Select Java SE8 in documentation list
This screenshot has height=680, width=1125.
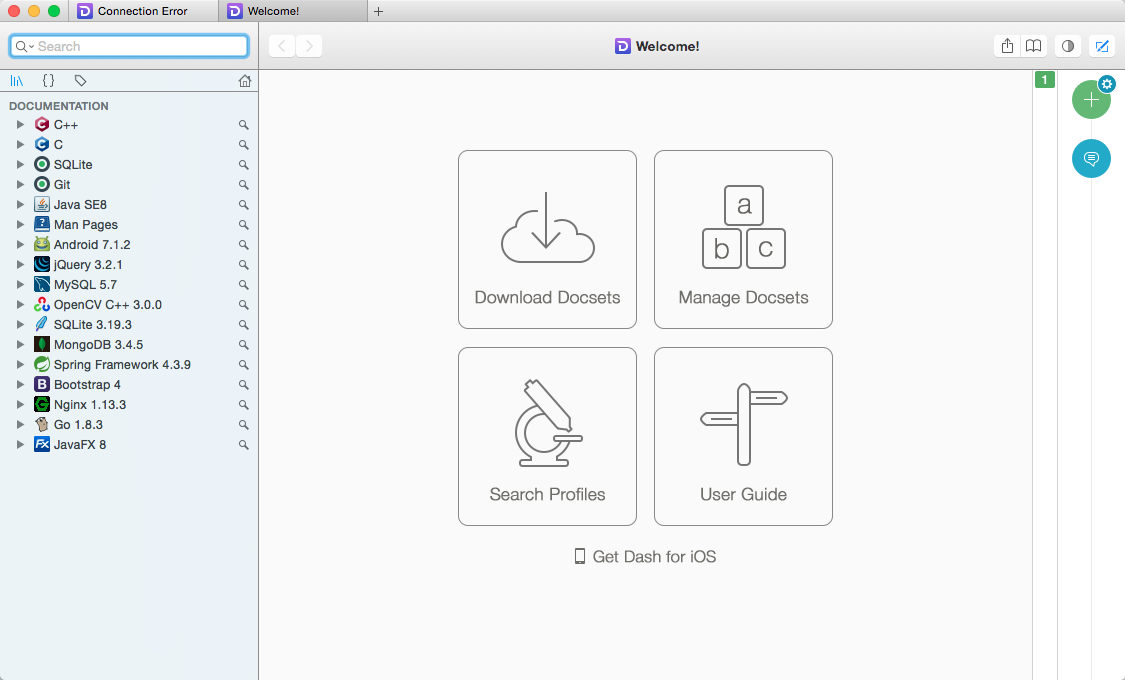[129, 205]
